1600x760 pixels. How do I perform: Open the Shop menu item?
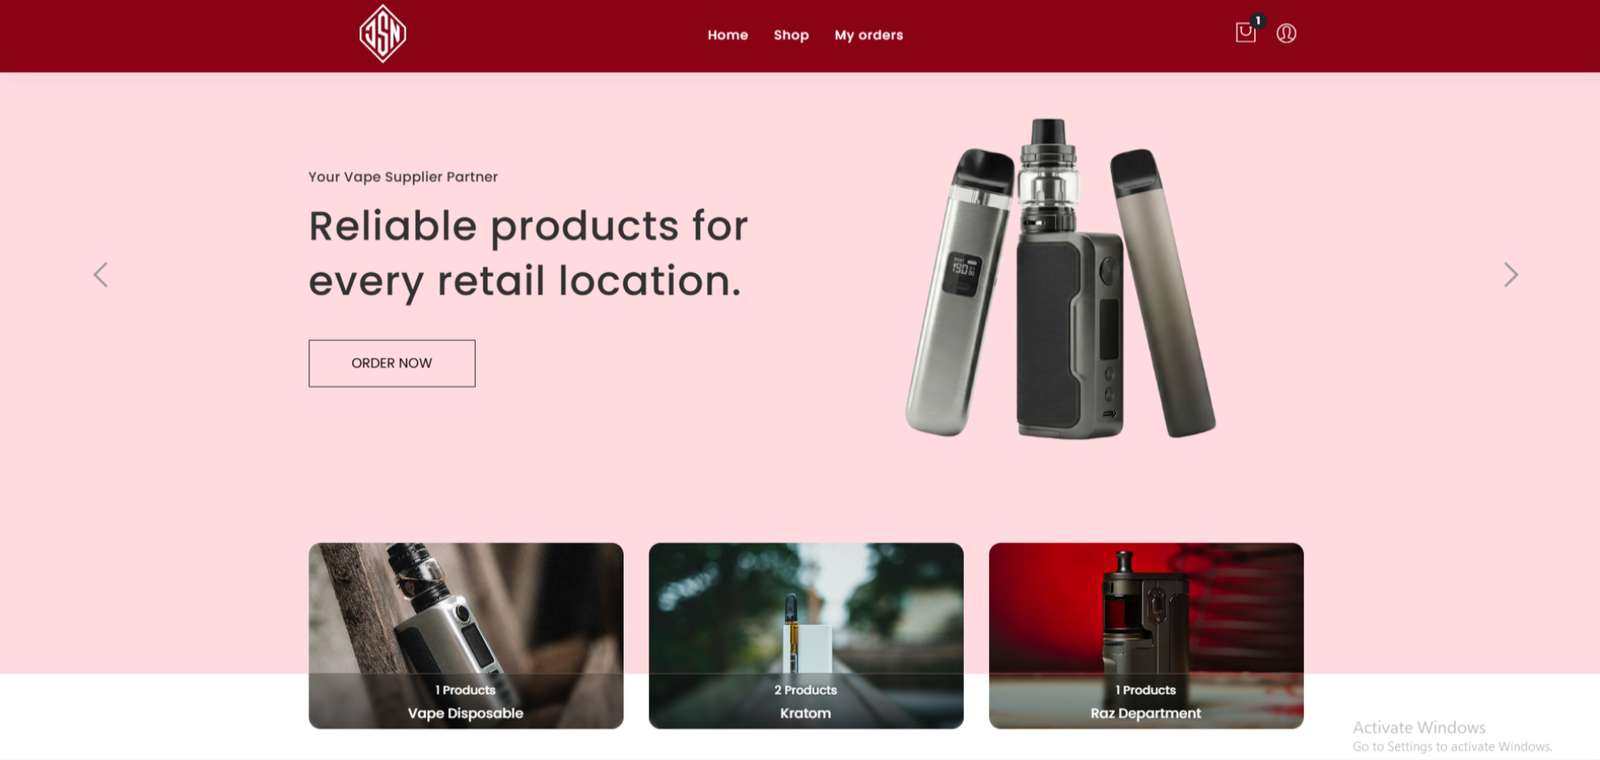click(791, 35)
